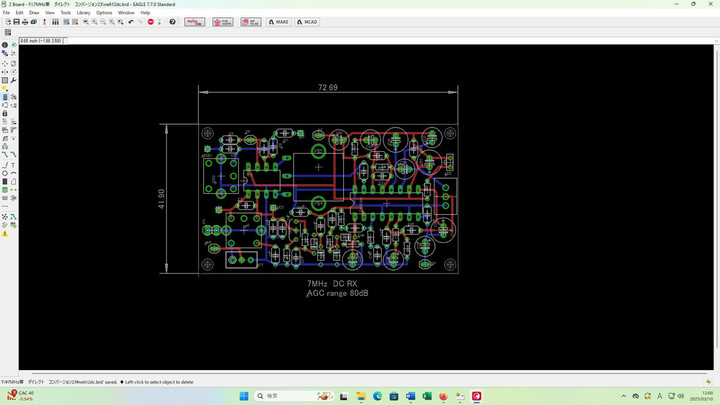This screenshot has height=405, width=720.
Task: Zoom out of the board view
Action: click(103, 22)
